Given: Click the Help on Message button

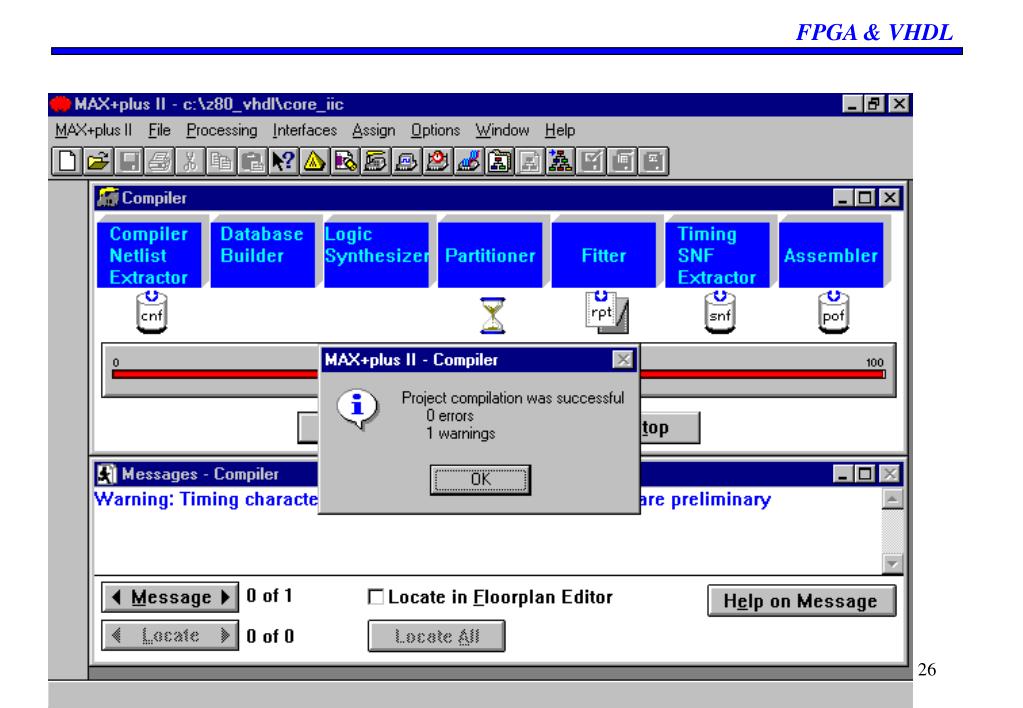Looking at the screenshot, I should click(x=801, y=601).
